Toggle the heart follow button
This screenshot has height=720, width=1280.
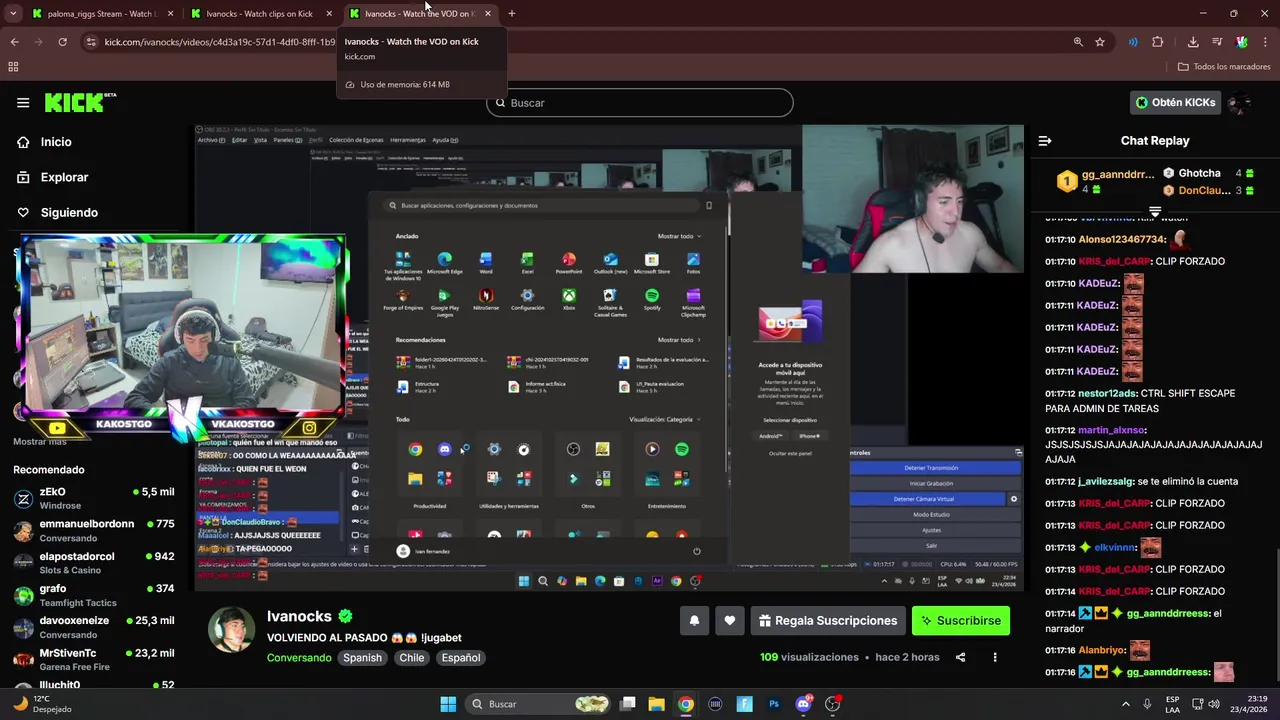pos(730,620)
